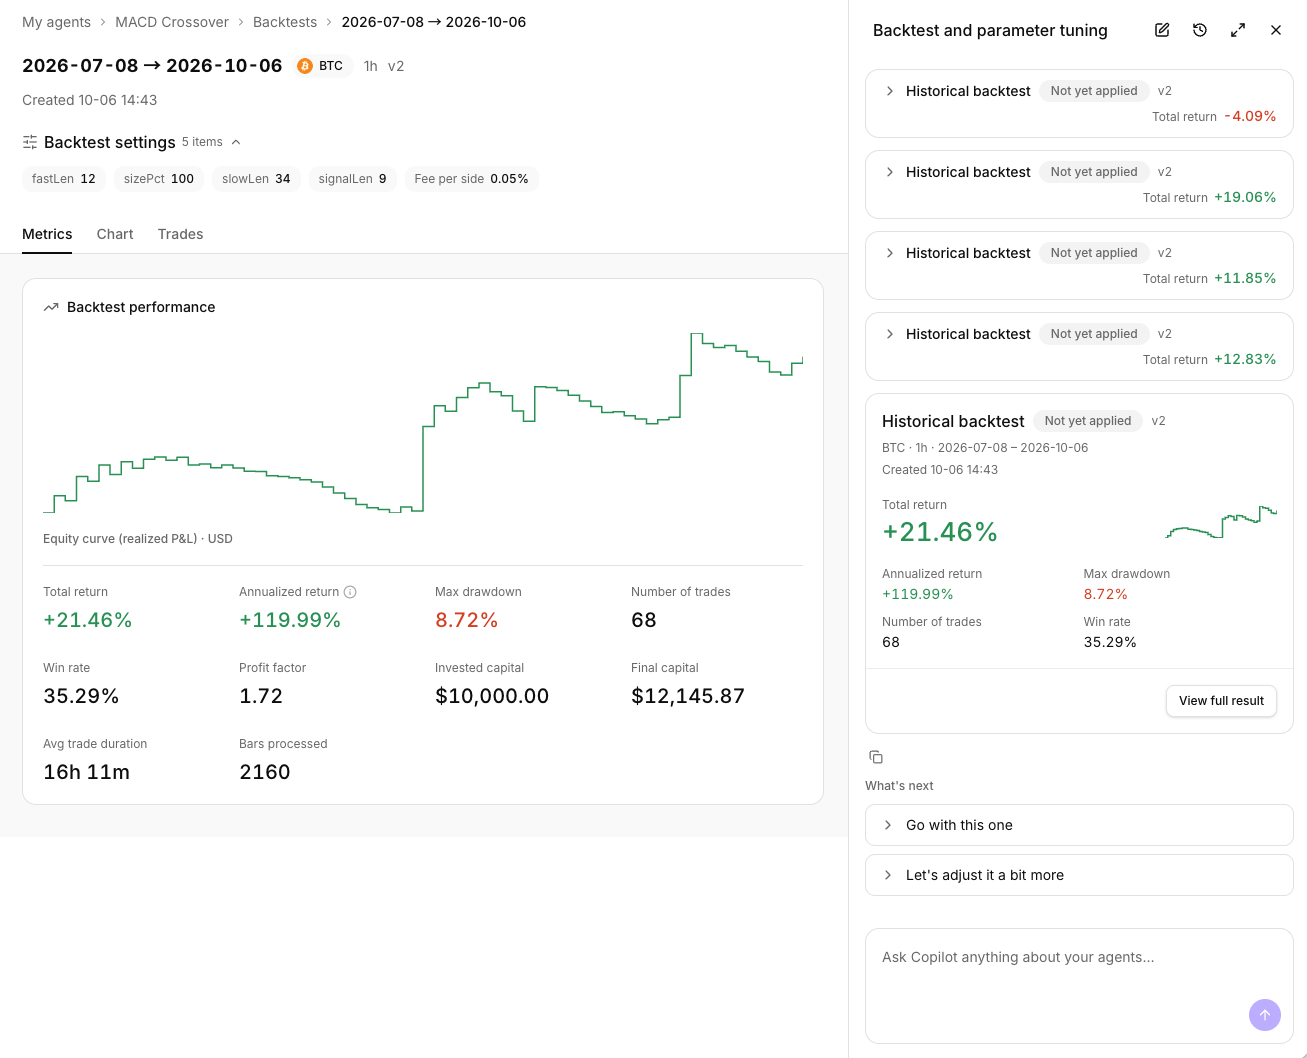Click the View full result button
The width and height of the screenshot is (1307, 1058).
click(x=1221, y=701)
